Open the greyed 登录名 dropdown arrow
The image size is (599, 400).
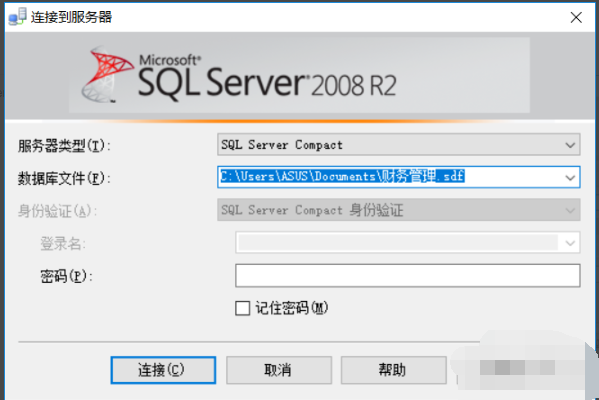click(x=570, y=243)
